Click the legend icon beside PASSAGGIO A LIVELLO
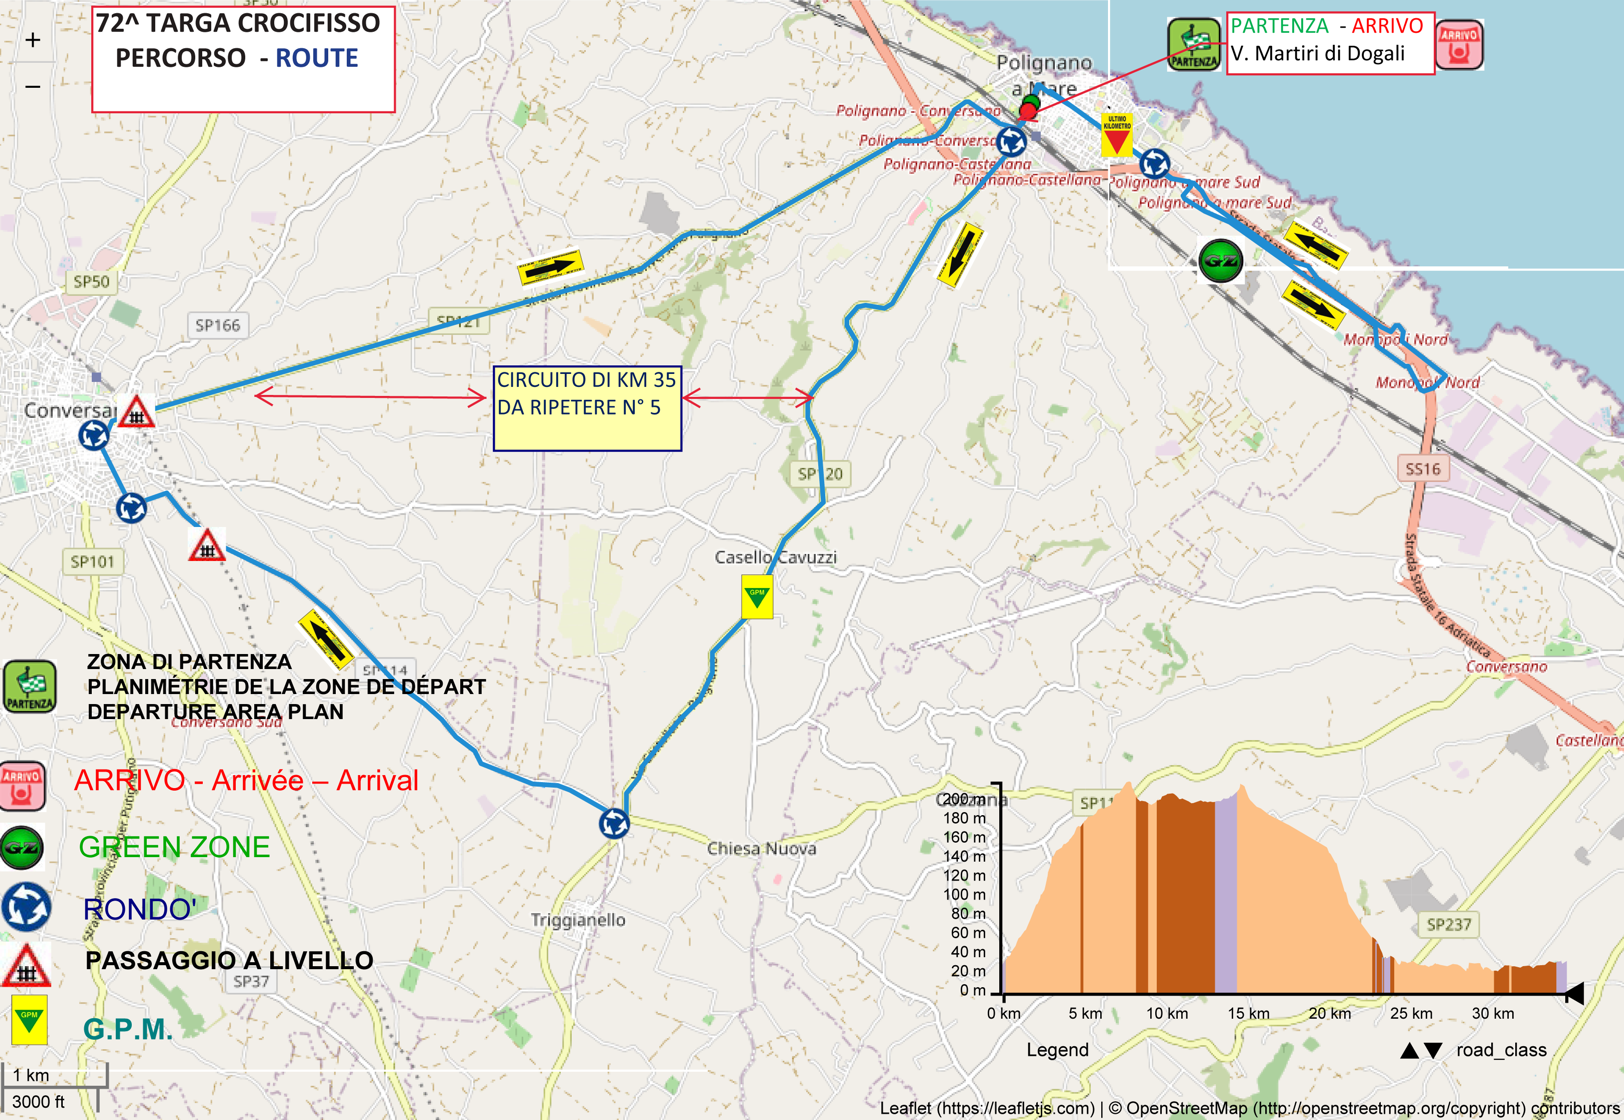1624x1120 pixels. click(x=25, y=966)
